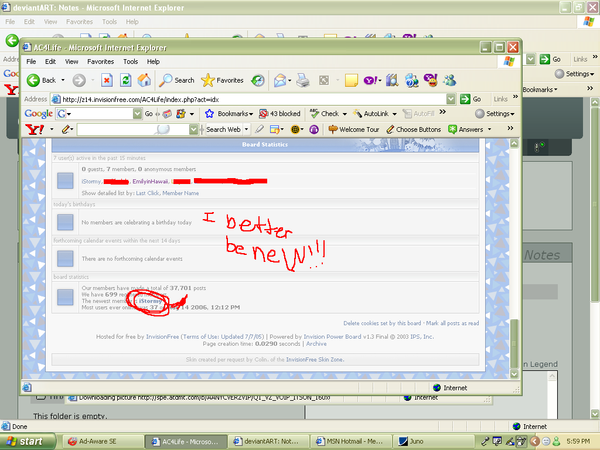600x450 pixels.
Task: Click Last Click sort link
Action: click(147, 193)
